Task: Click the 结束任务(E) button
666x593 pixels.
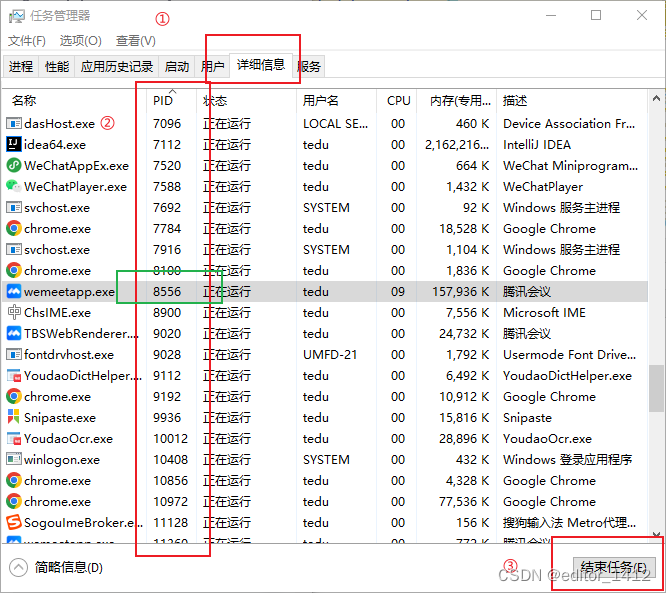Action: click(x=614, y=568)
